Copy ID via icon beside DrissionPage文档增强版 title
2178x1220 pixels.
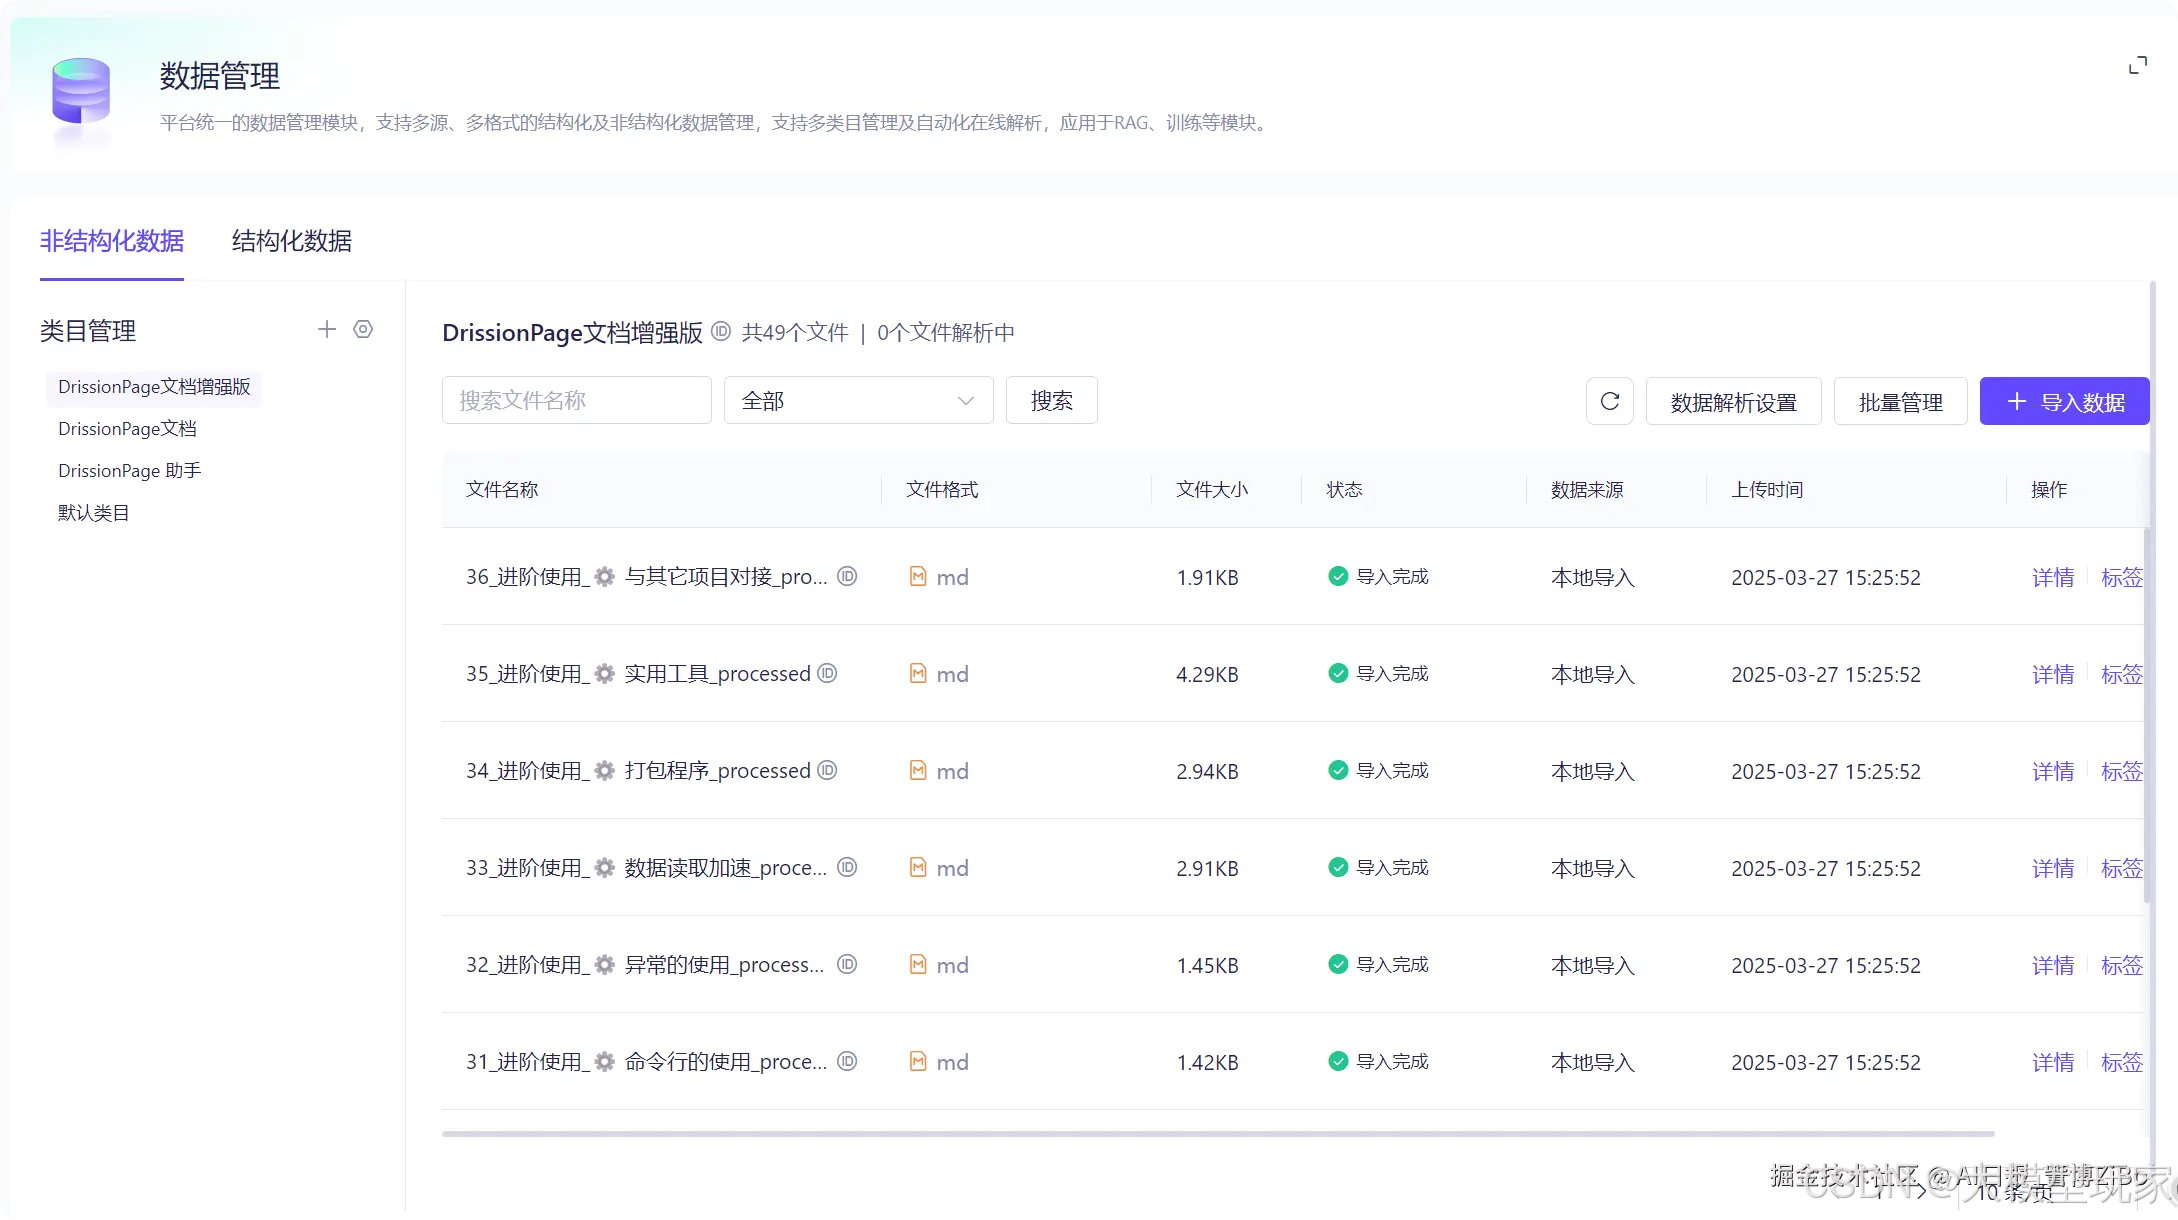pos(721,332)
